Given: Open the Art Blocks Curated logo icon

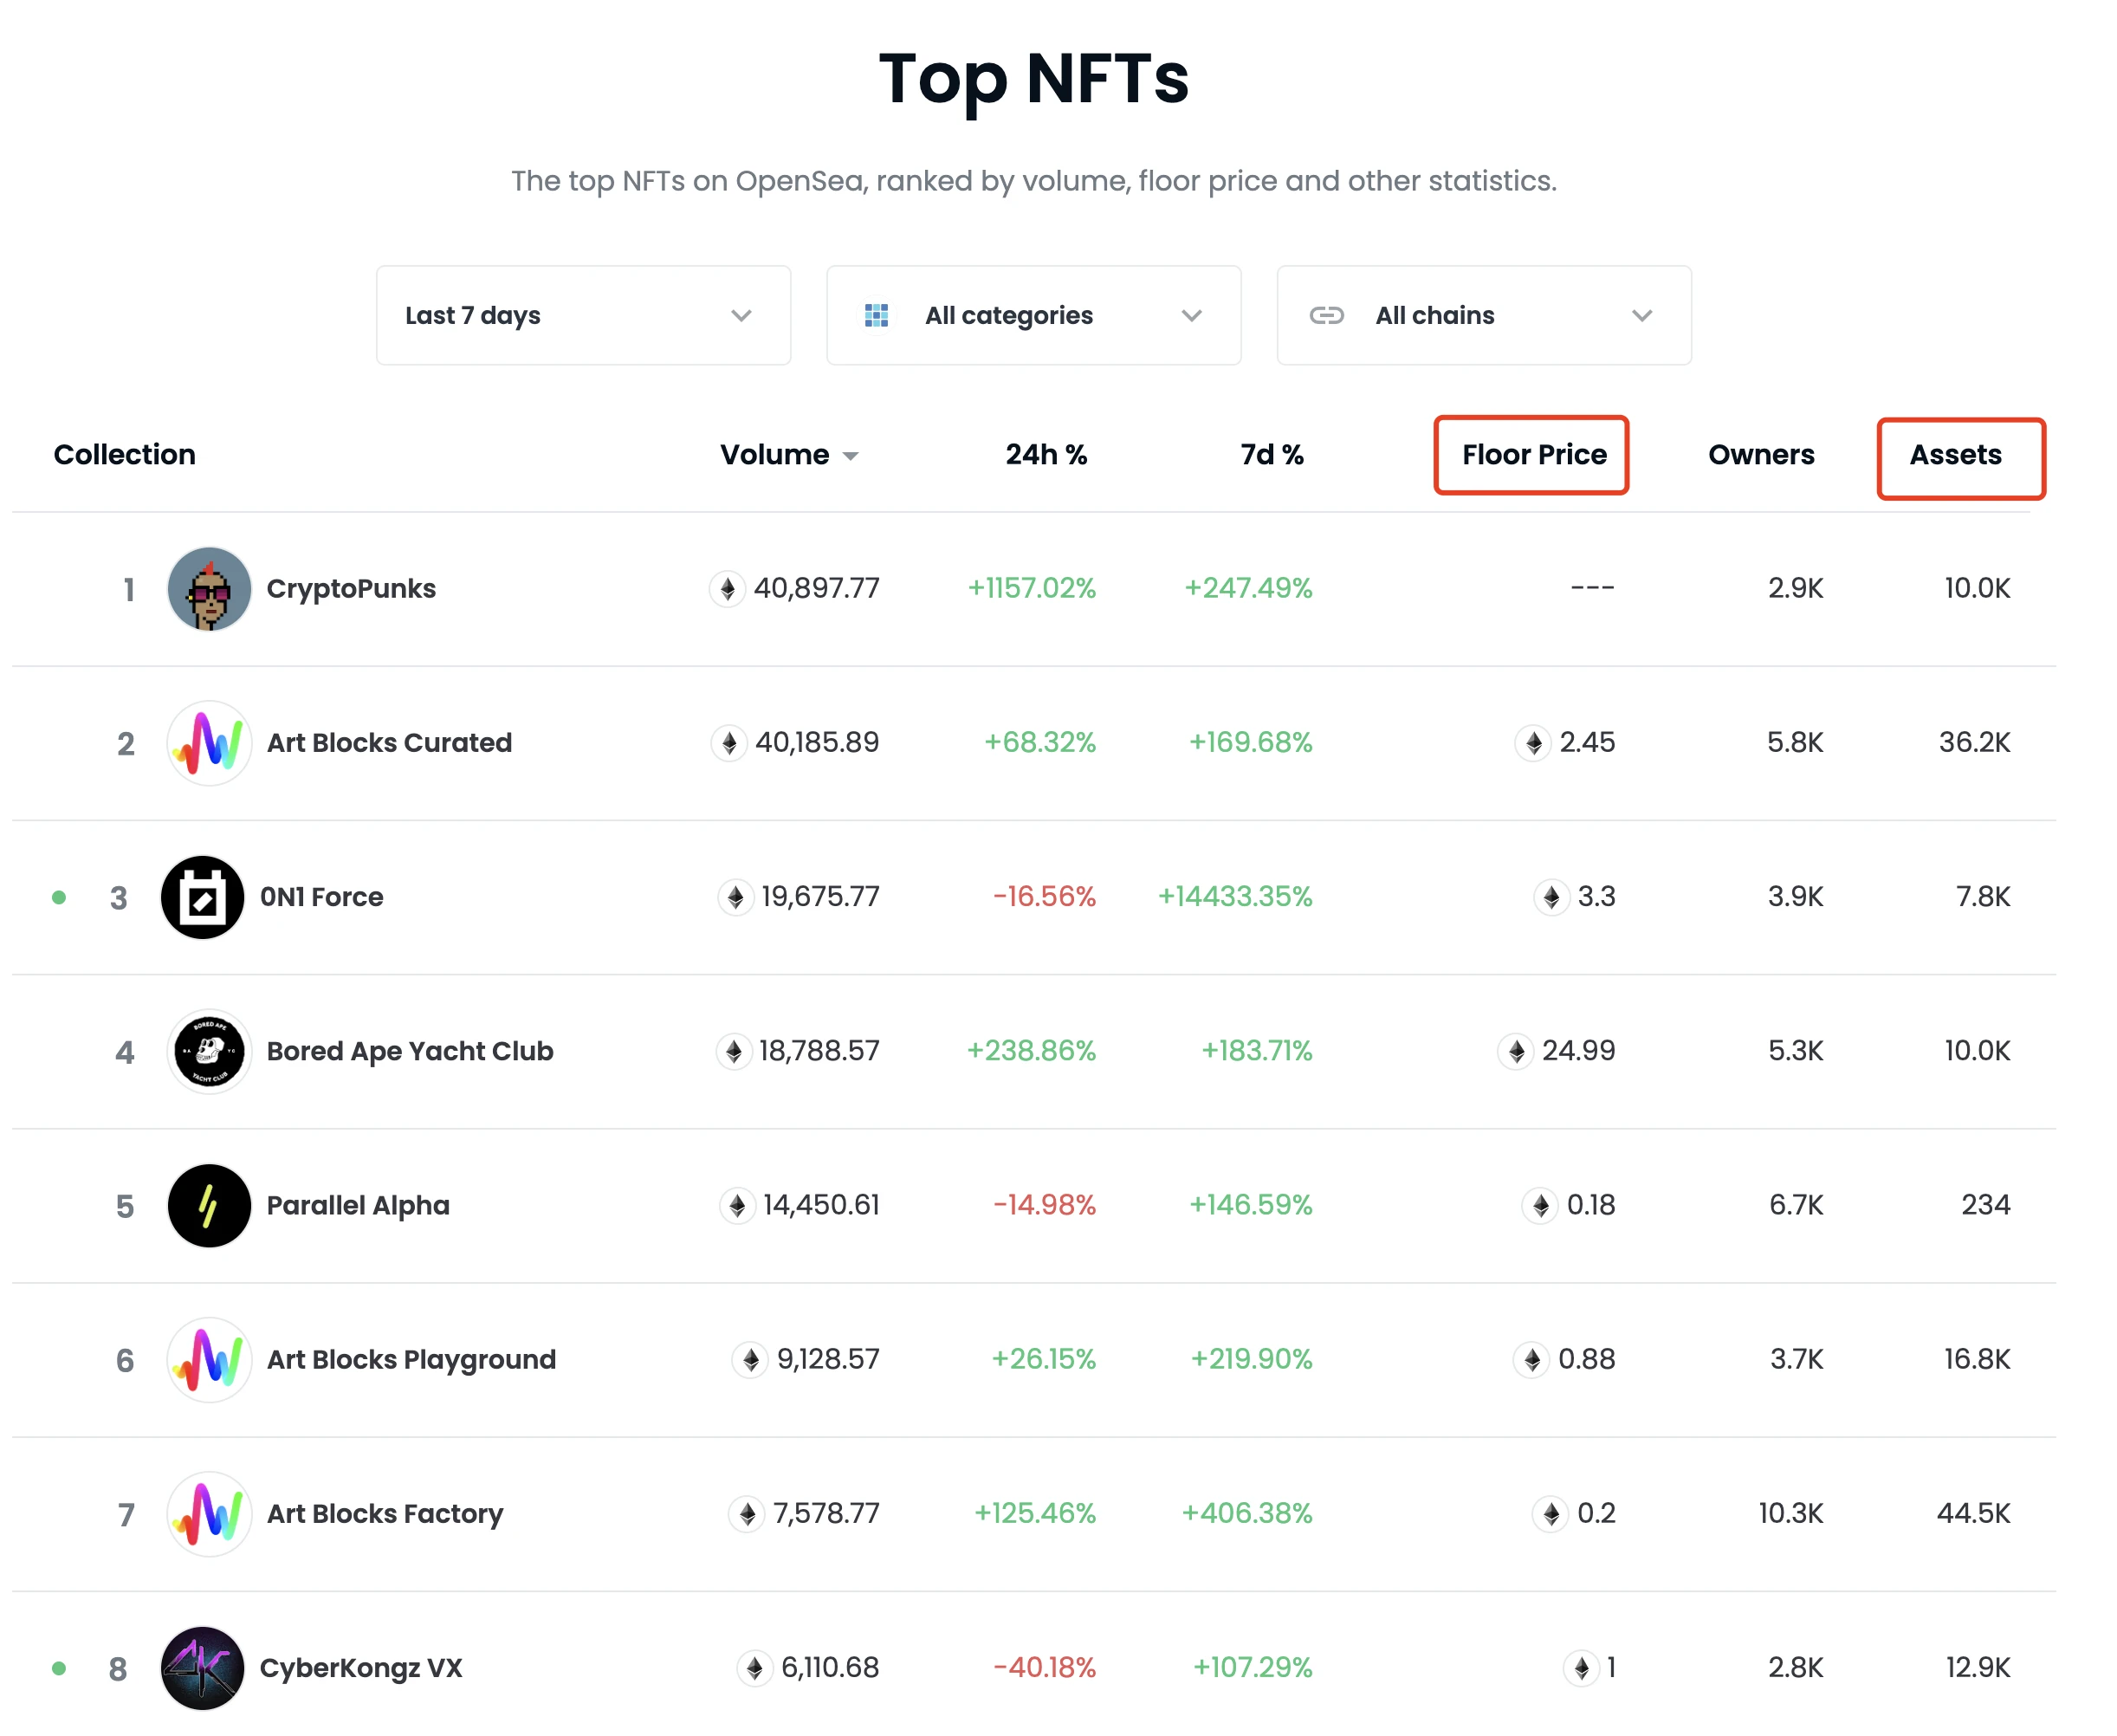Looking at the screenshot, I should pyautogui.click(x=209, y=743).
